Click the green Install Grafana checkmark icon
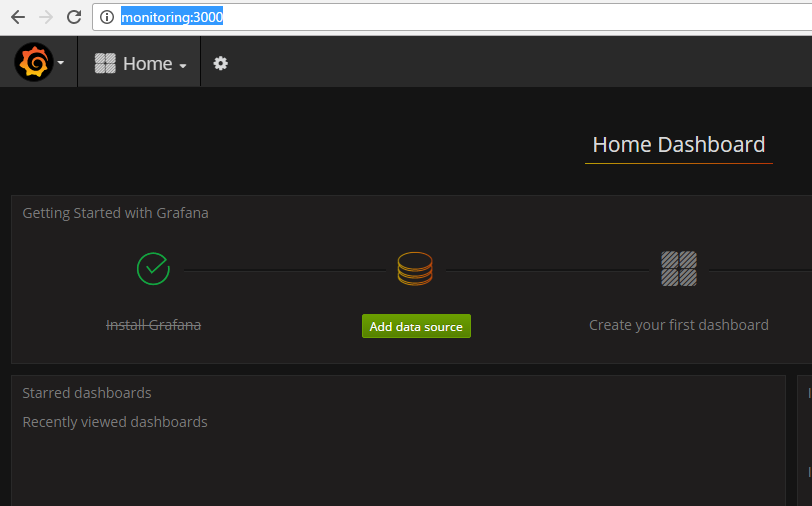Viewport: 812px width, 506px height. tap(153, 268)
